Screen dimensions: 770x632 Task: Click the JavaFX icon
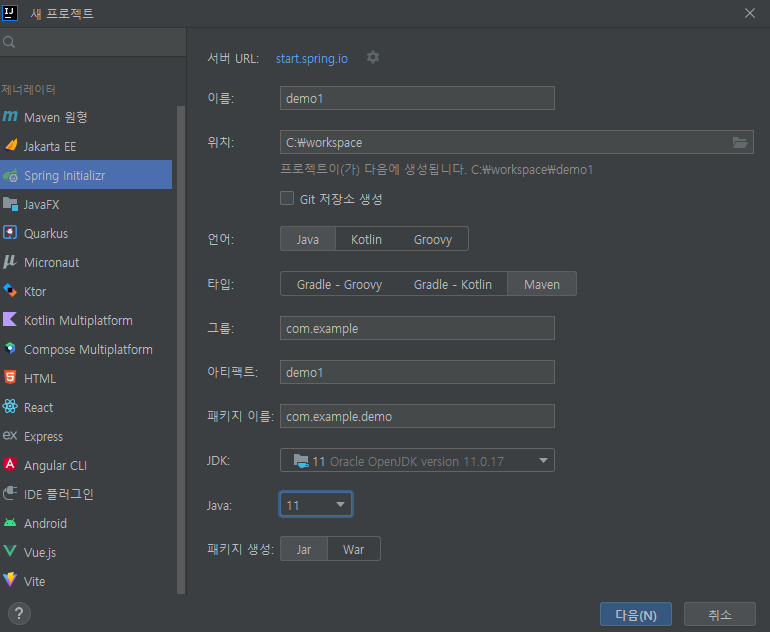pyautogui.click(x=10, y=204)
